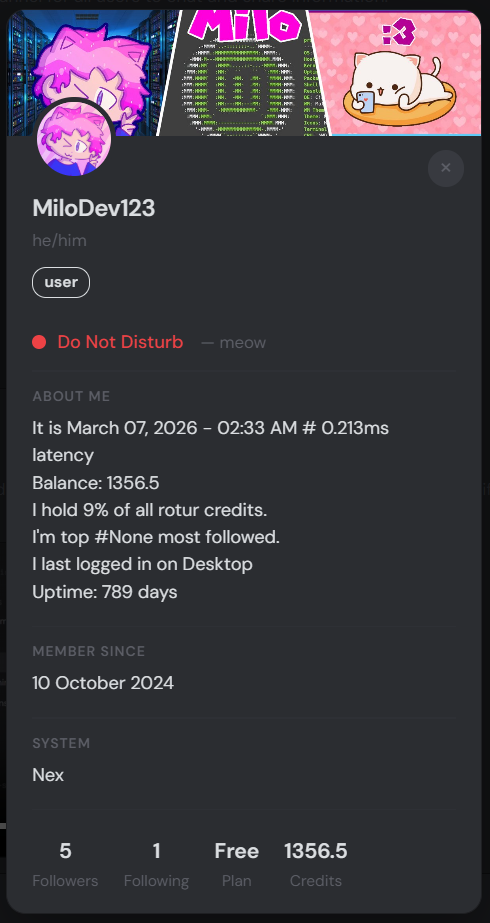Close the MiloDev123 profile card
The width and height of the screenshot is (490, 923).
pos(446,168)
